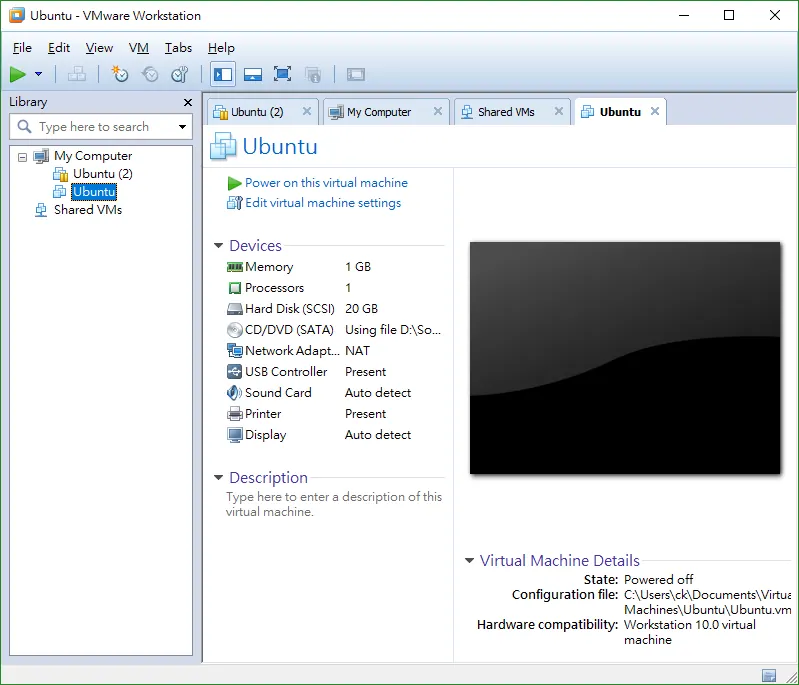Screen dimensions: 799x685
Task: Click the green Power On toolbar button
Action: pos(18,74)
